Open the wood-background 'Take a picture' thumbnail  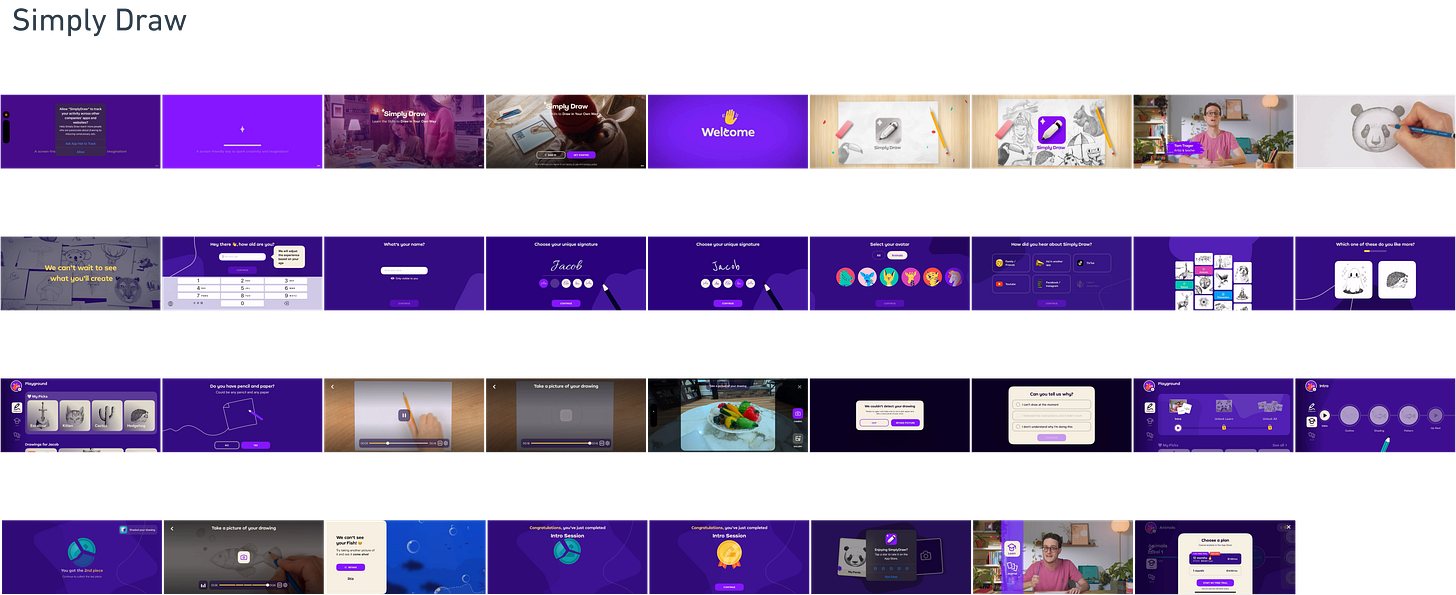point(566,415)
